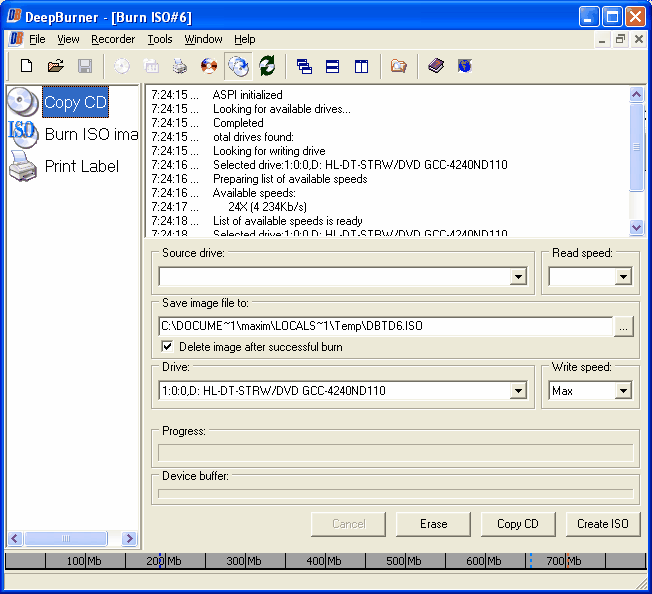Click the Device buffer bar
652x594 pixels.
coord(395,494)
